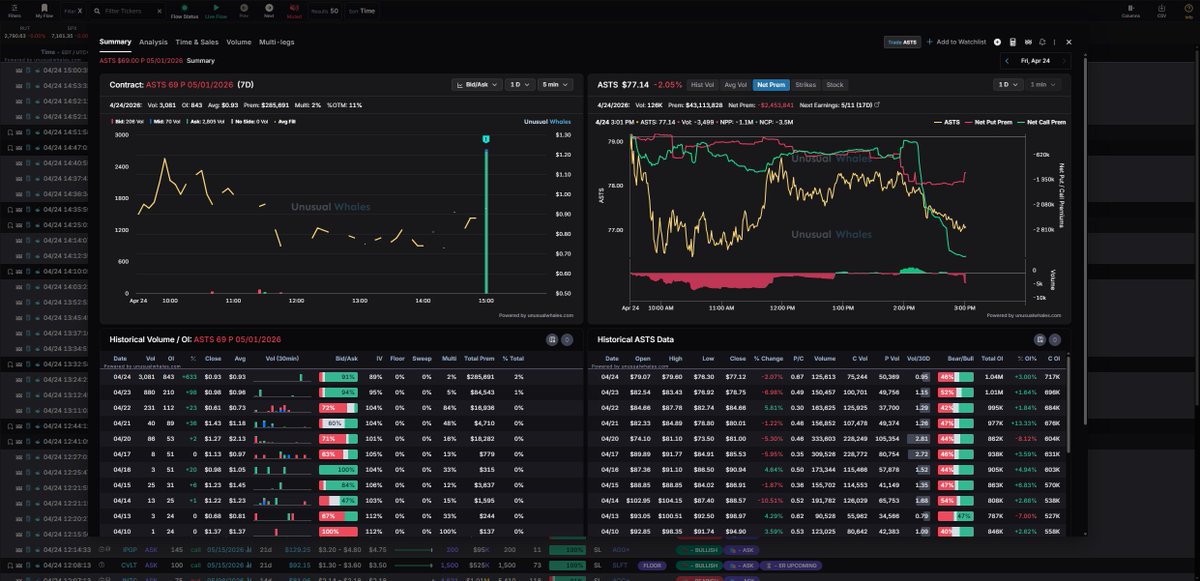
Task: Click the link chain icon in header
Action: tap(1028, 42)
